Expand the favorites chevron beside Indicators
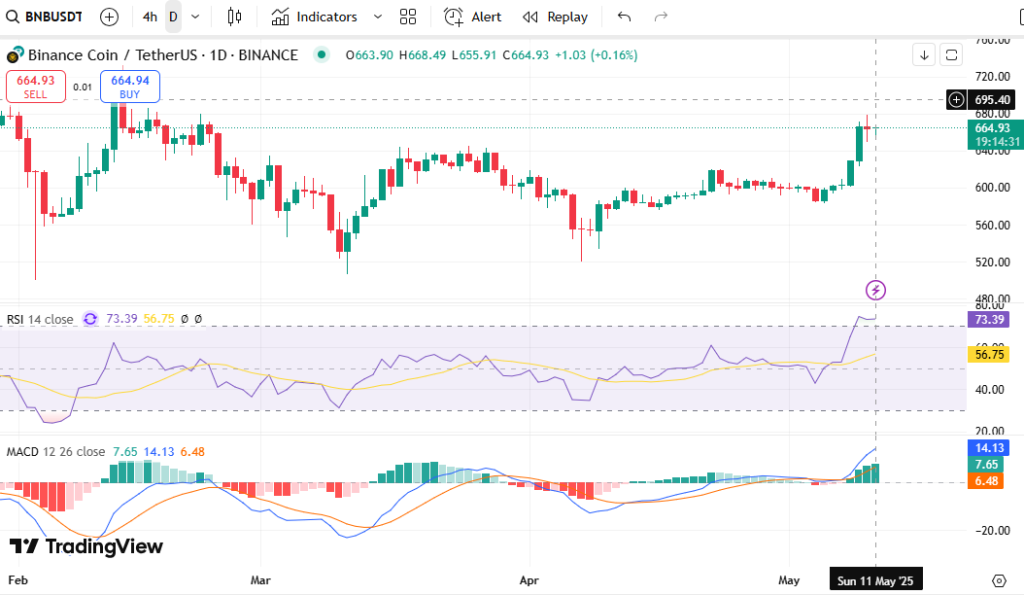The image size is (1024, 595). tap(377, 17)
